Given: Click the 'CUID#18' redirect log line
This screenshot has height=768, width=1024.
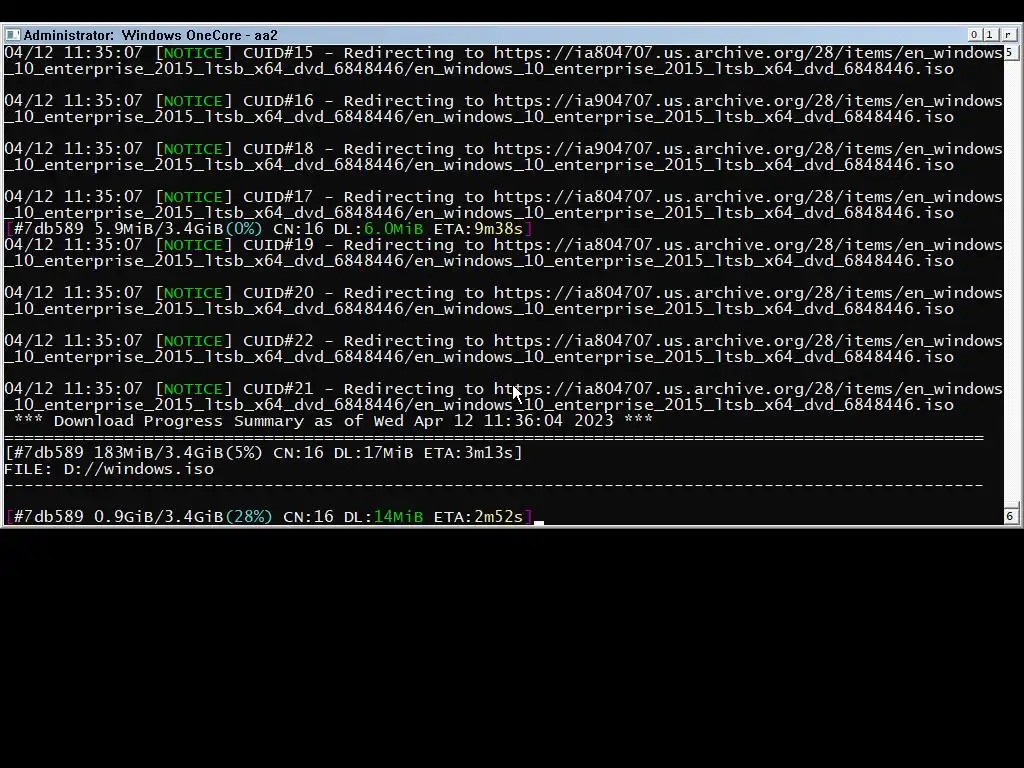Looking at the screenshot, I should (504, 157).
